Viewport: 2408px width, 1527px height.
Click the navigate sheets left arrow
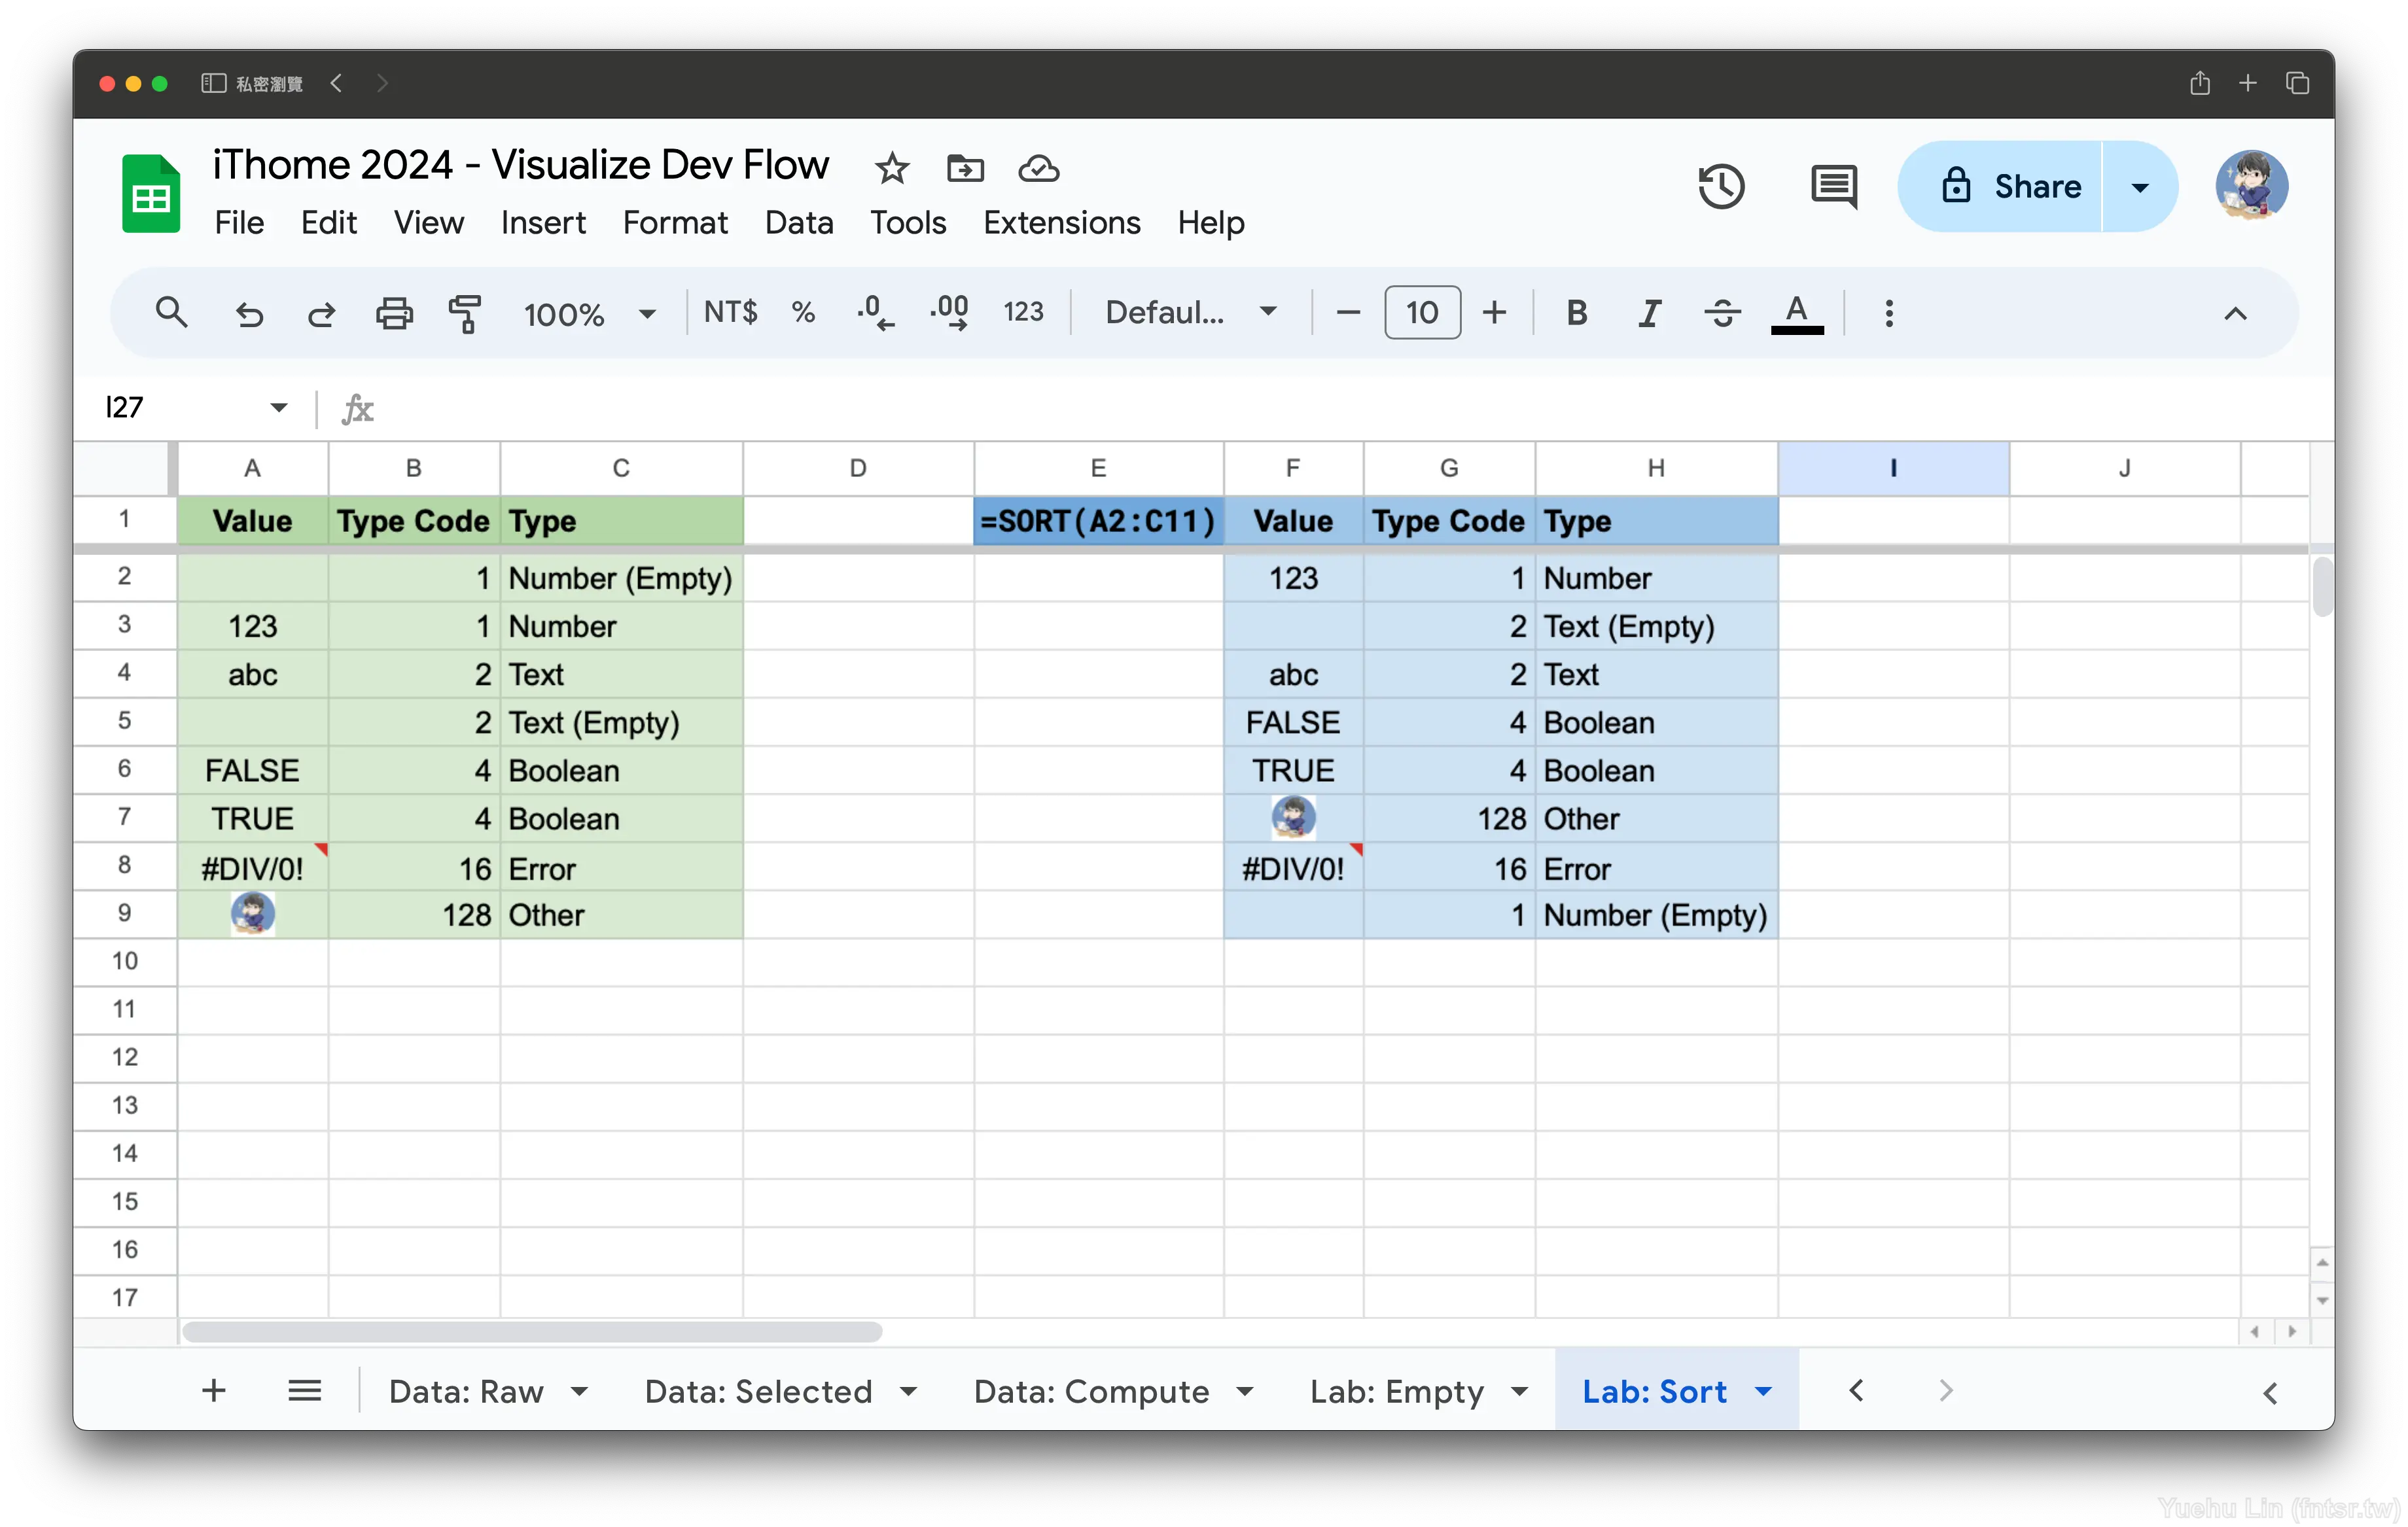click(1857, 1390)
